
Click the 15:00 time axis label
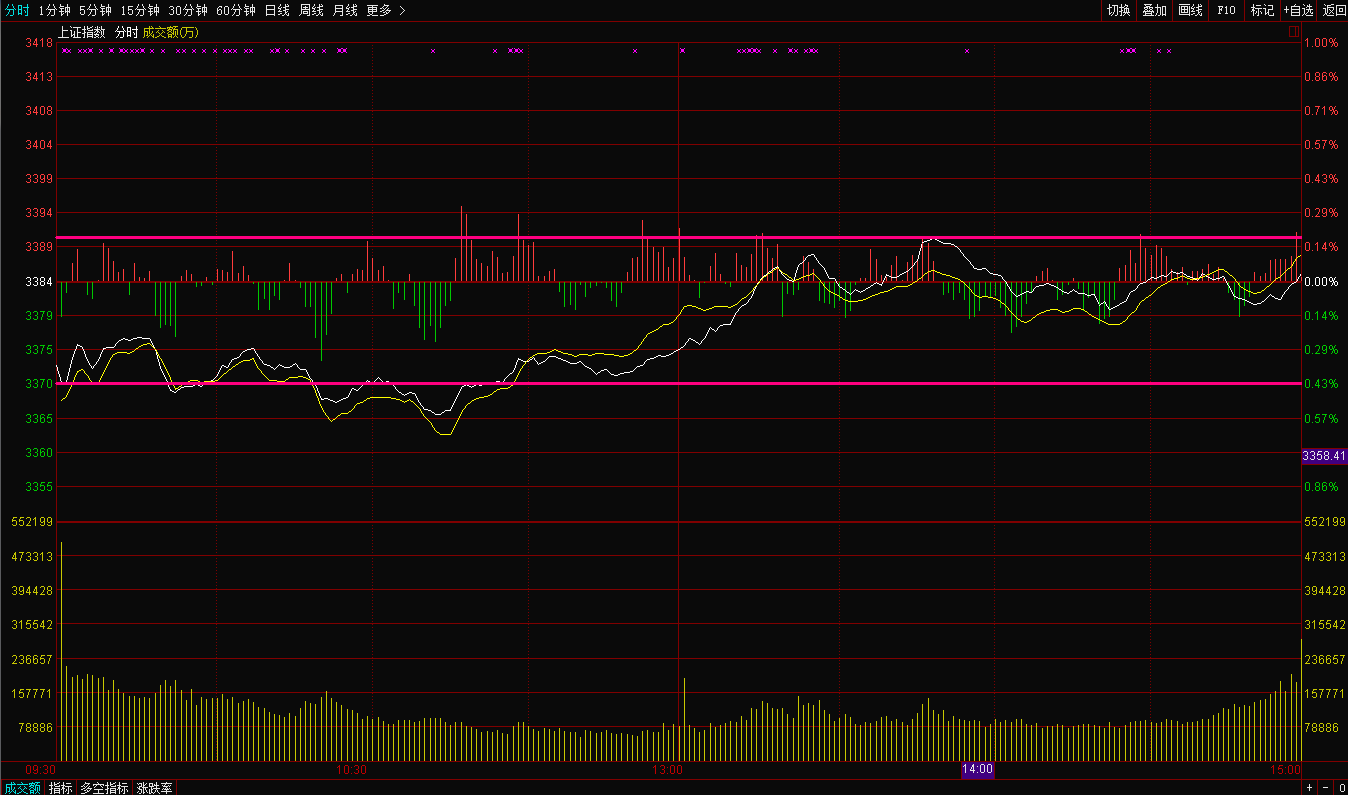1285,769
